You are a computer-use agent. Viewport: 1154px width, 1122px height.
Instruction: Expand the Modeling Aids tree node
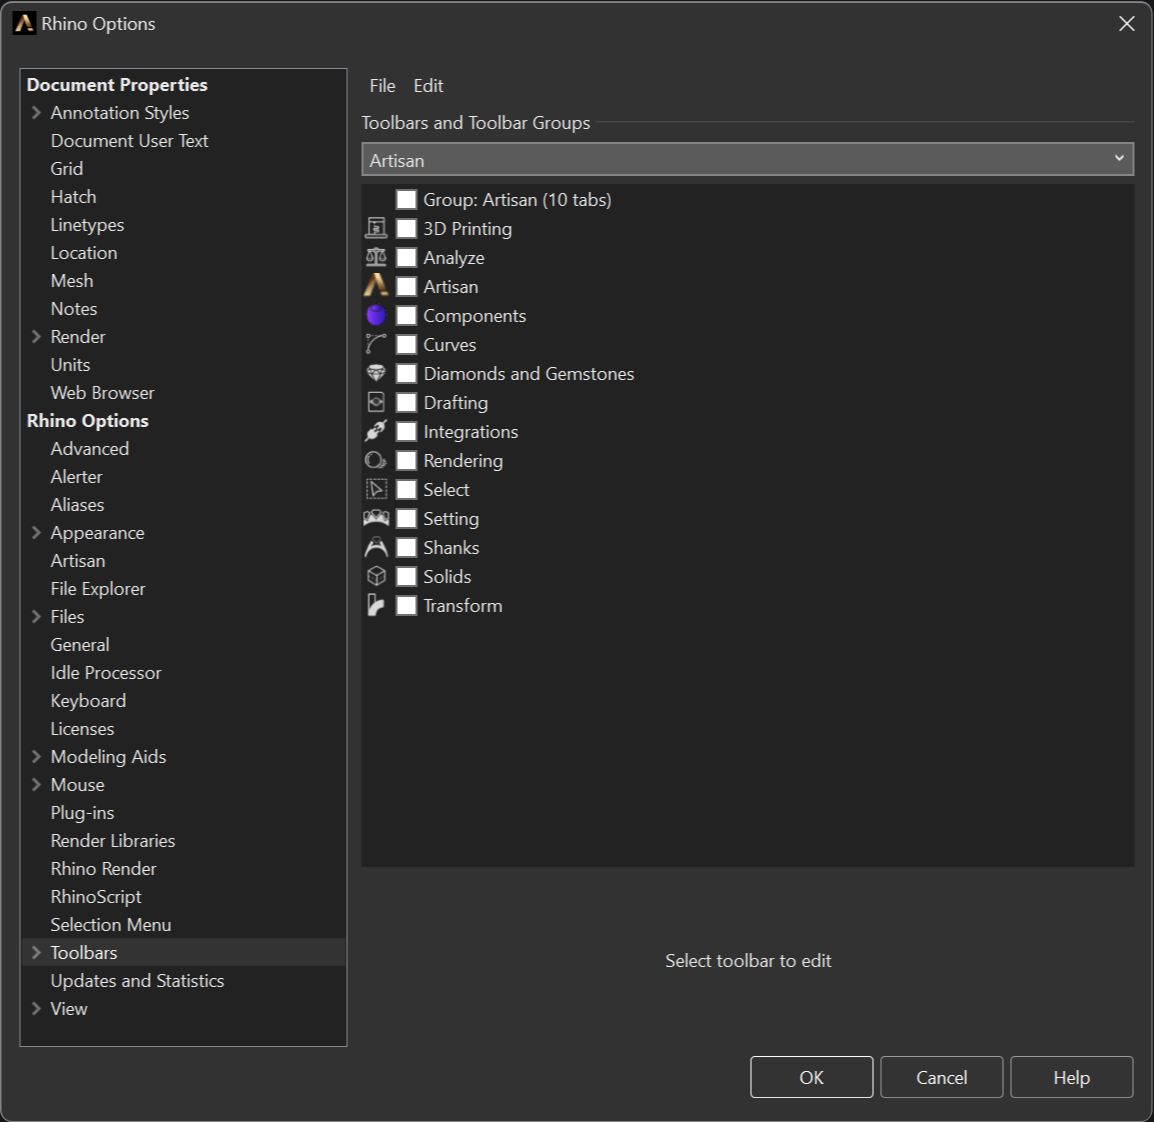point(36,756)
